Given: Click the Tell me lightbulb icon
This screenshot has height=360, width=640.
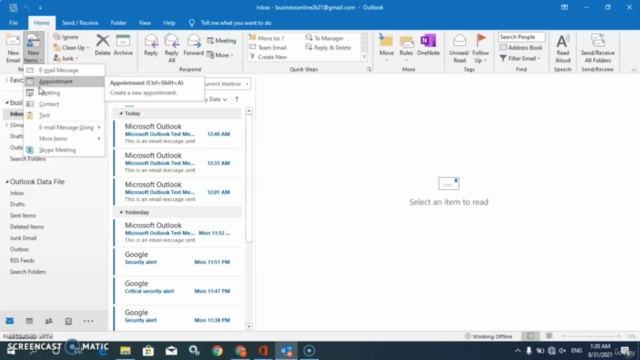Looking at the screenshot, I should click(x=191, y=23).
